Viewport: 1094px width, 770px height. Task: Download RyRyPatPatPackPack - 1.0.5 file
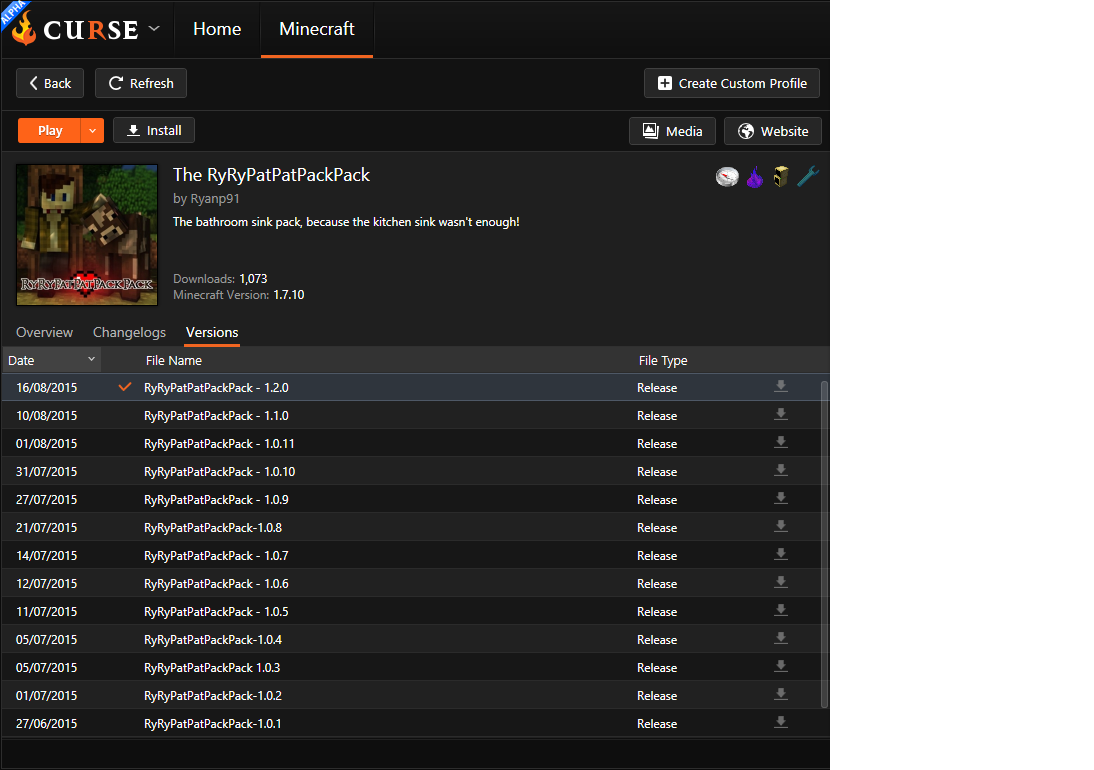pos(781,610)
